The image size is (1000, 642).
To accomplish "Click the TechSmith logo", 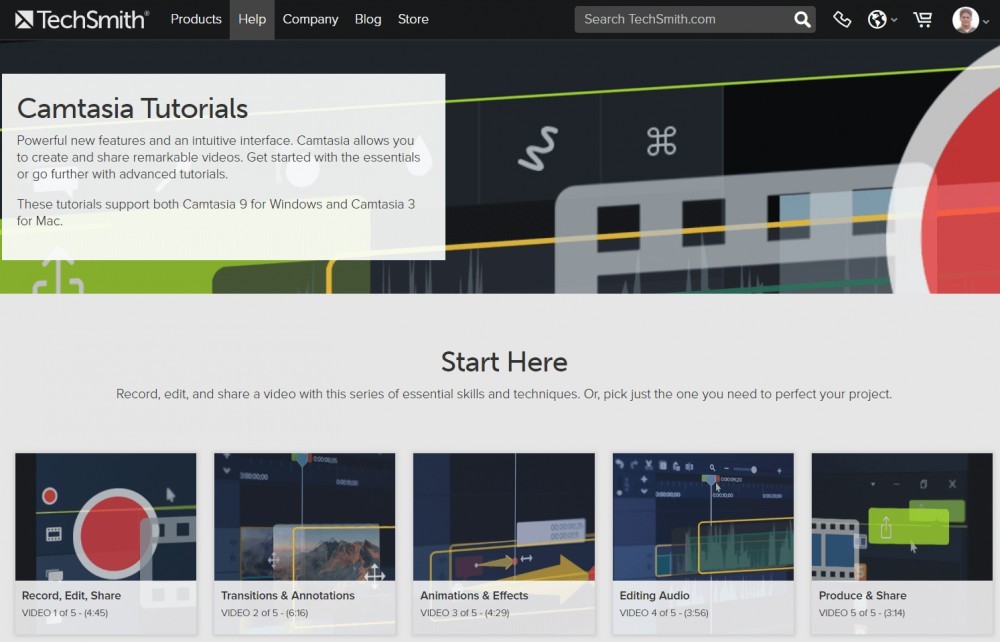I will [x=82, y=20].
